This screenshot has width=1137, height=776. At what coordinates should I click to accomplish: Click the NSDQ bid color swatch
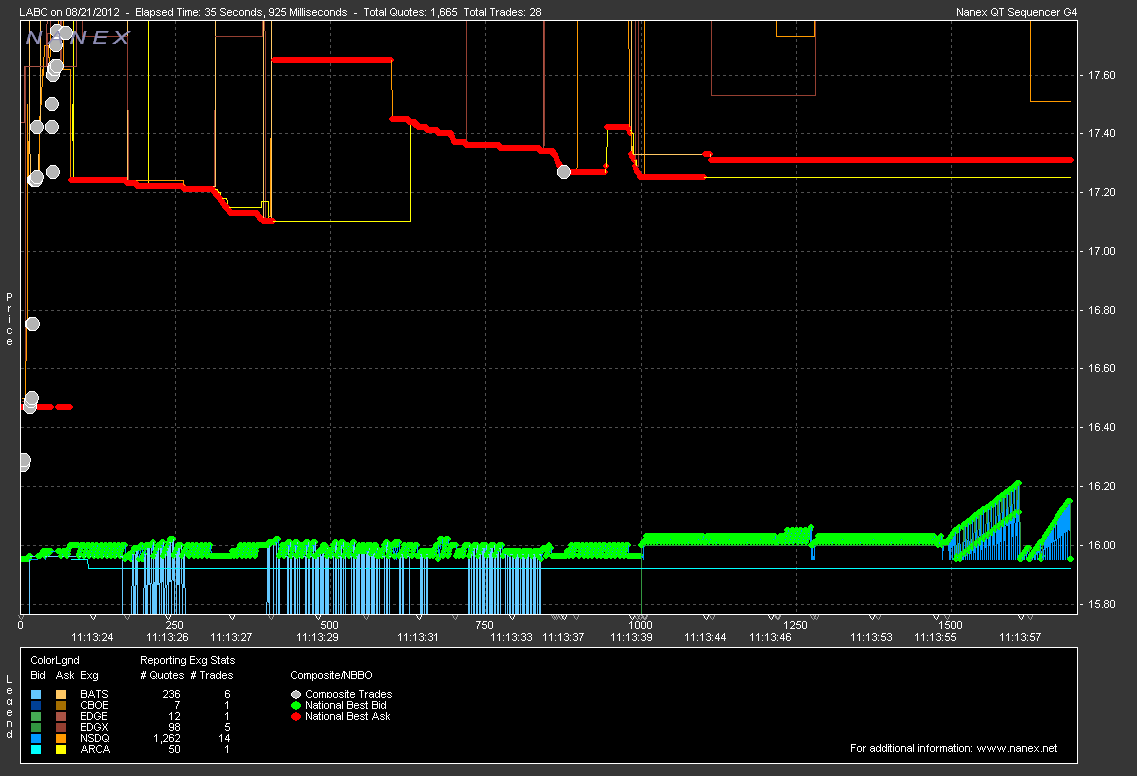(x=36, y=738)
